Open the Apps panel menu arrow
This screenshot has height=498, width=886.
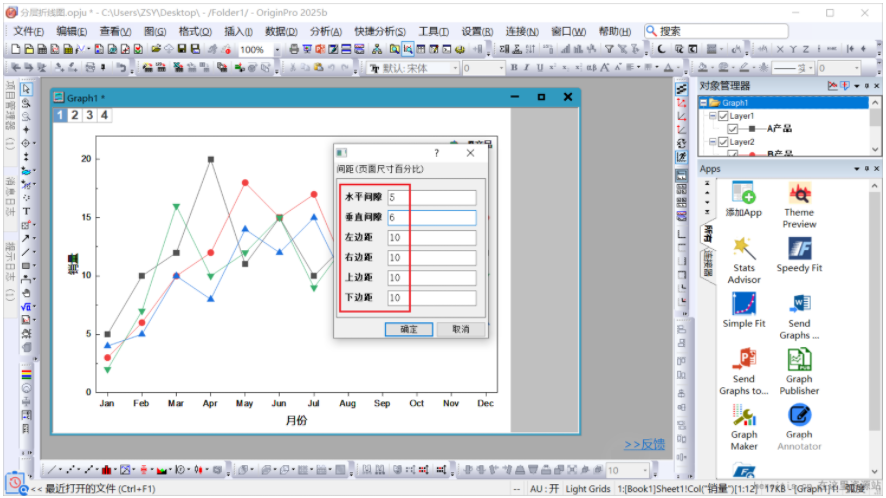[x=857, y=168]
